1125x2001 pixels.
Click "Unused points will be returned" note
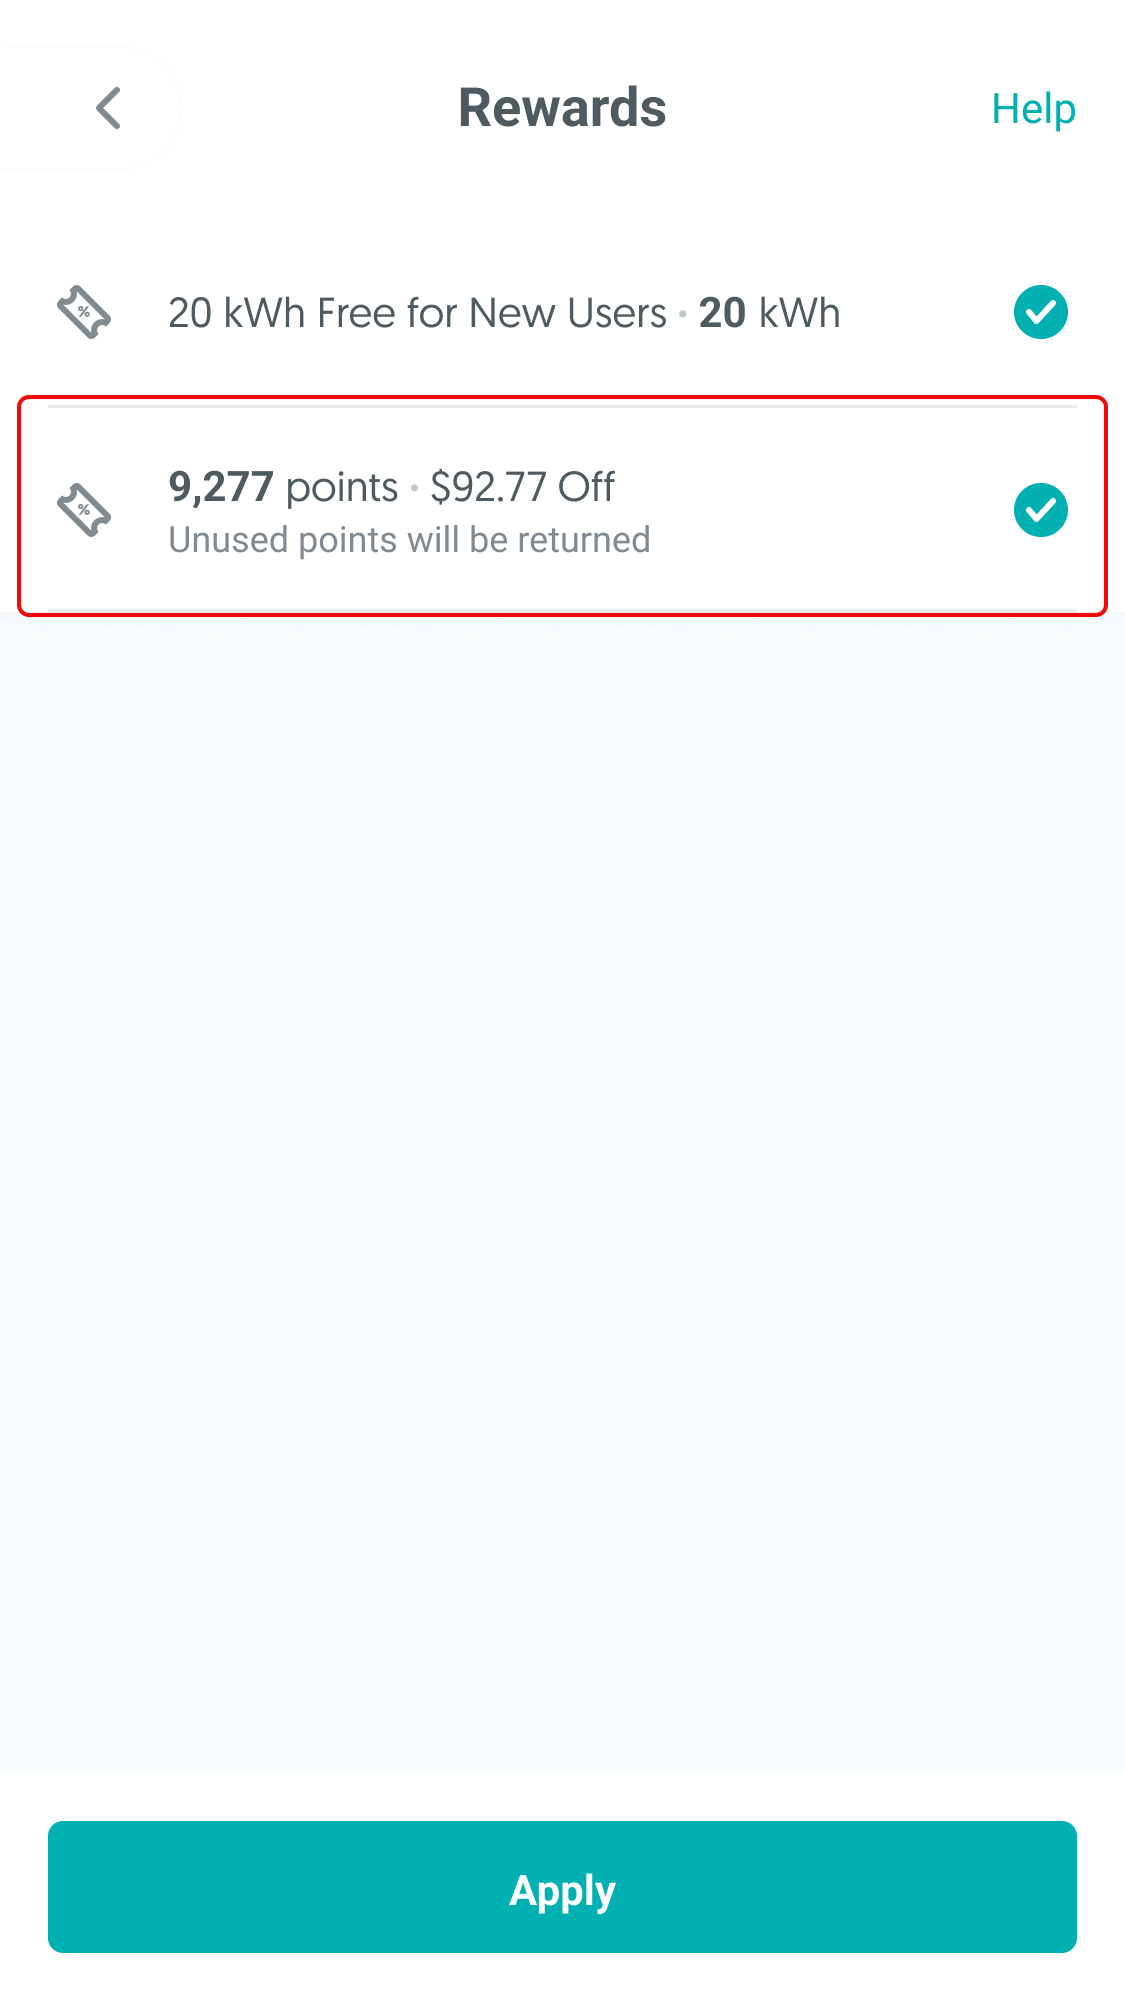tap(409, 540)
